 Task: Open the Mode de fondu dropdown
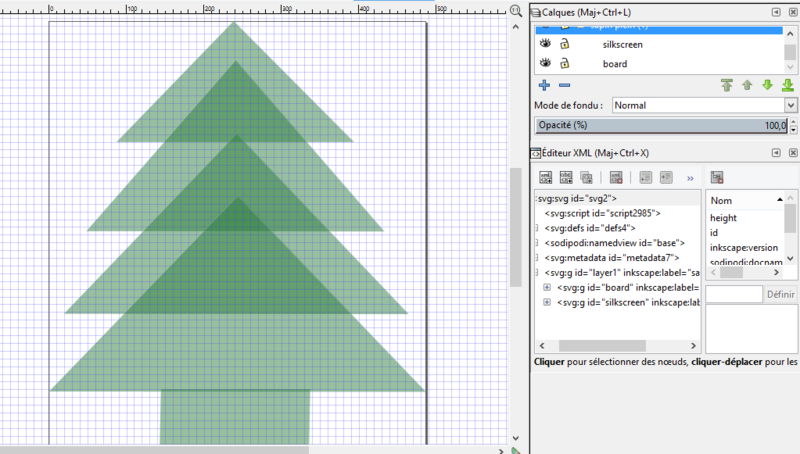(x=704, y=105)
